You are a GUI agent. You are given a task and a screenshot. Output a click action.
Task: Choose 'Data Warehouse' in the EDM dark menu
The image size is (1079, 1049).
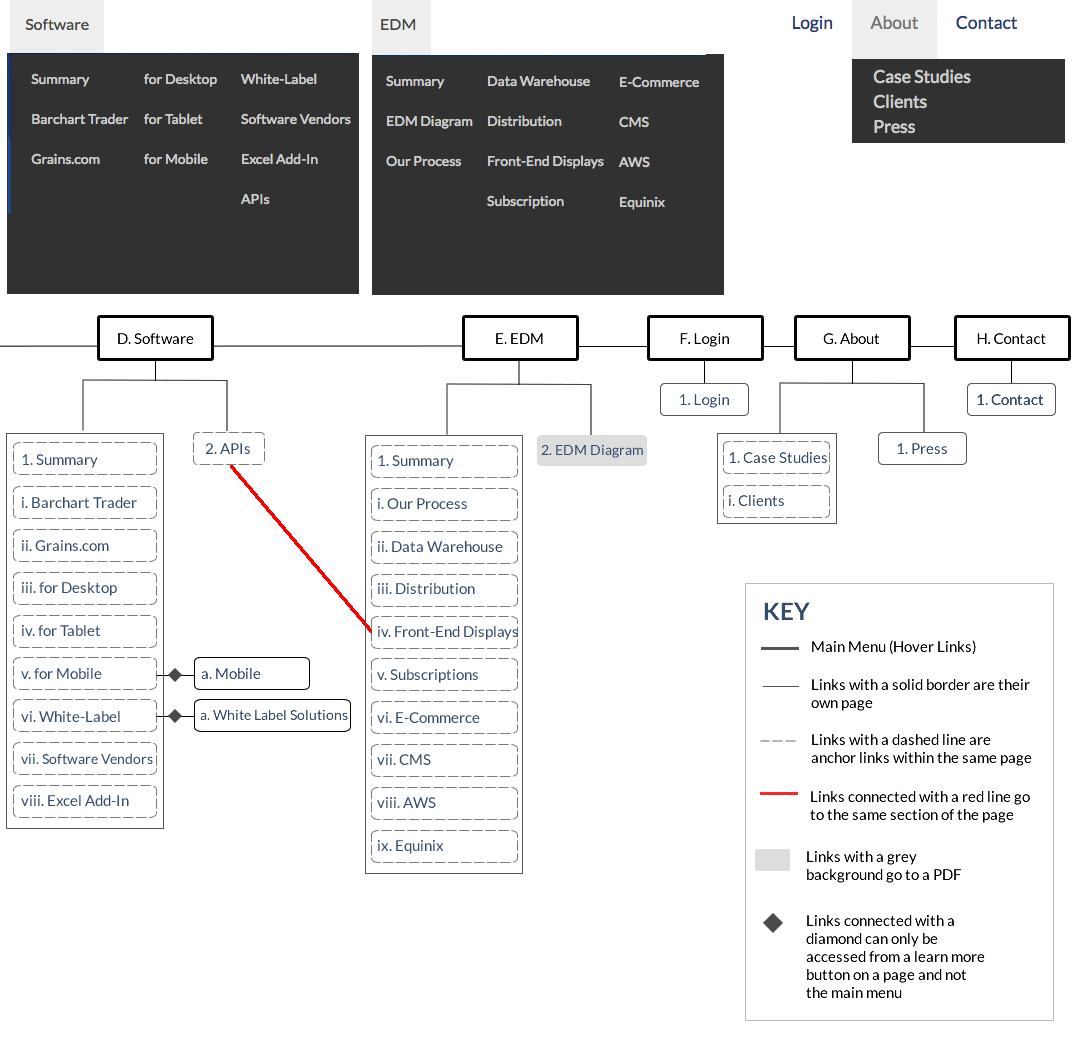[x=538, y=81]
